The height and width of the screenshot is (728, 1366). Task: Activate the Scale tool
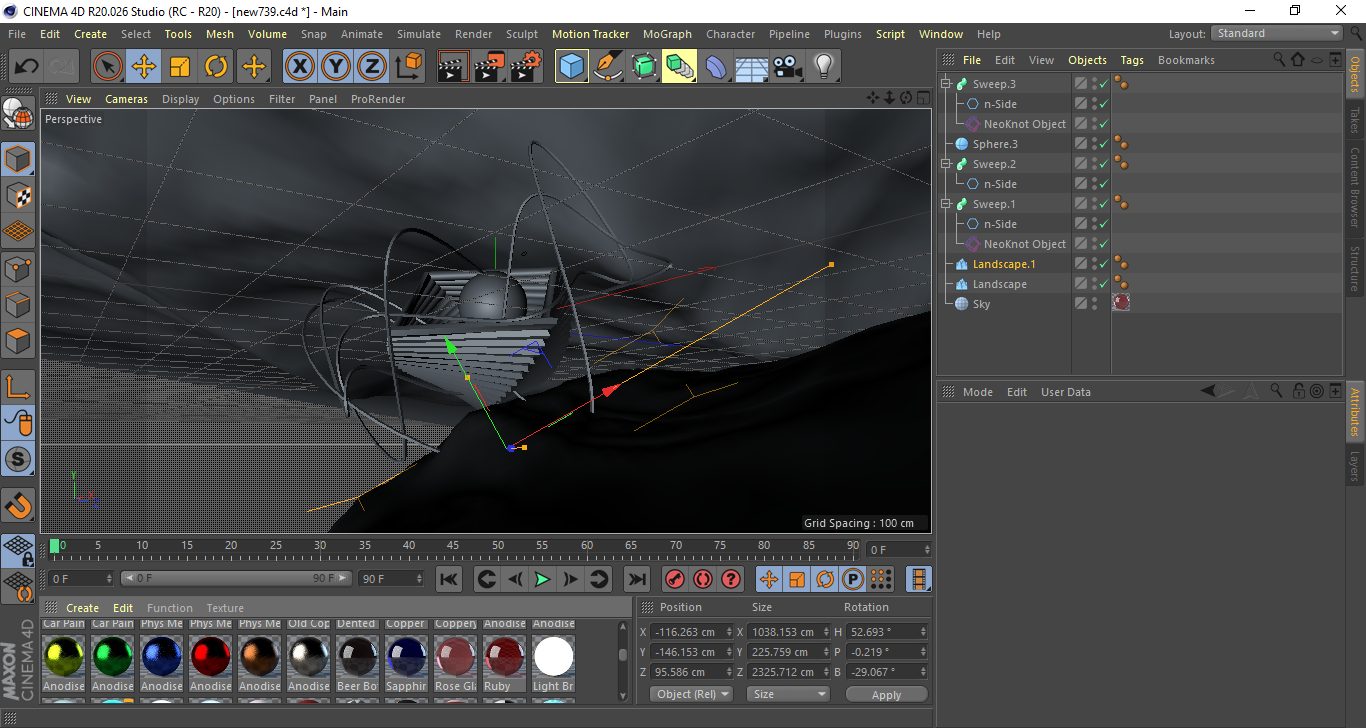click(x=180, y=67)
